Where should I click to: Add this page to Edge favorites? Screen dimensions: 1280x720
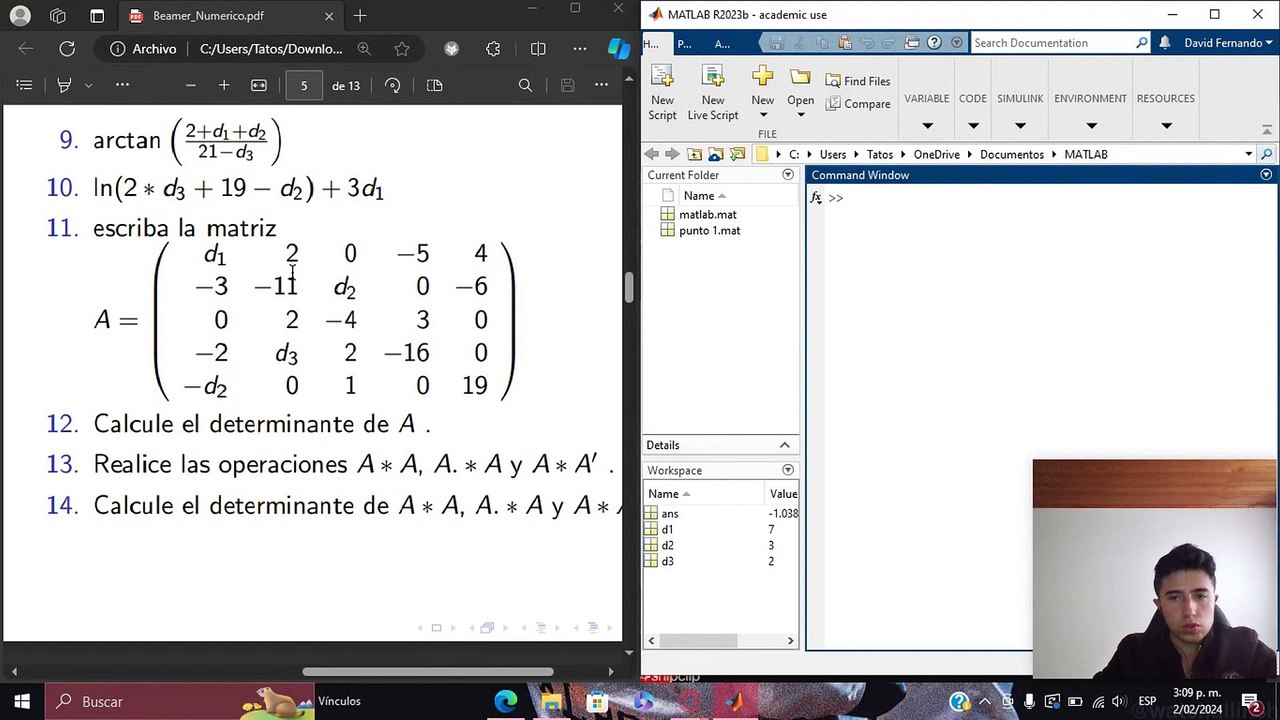(x=402, y=48)
